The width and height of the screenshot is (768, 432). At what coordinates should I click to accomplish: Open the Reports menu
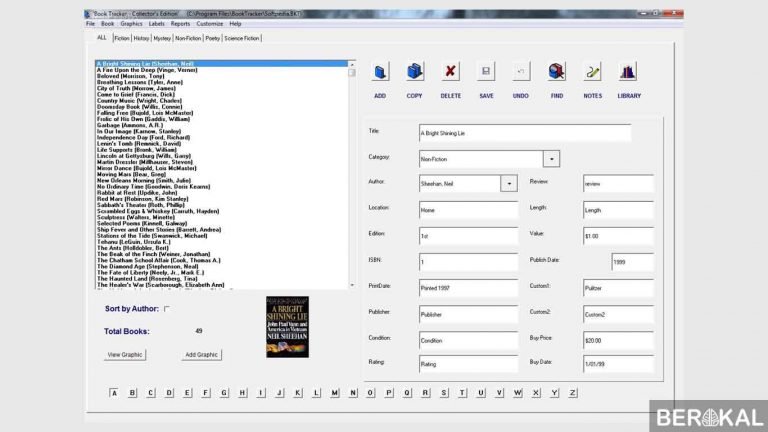[180, 23]
